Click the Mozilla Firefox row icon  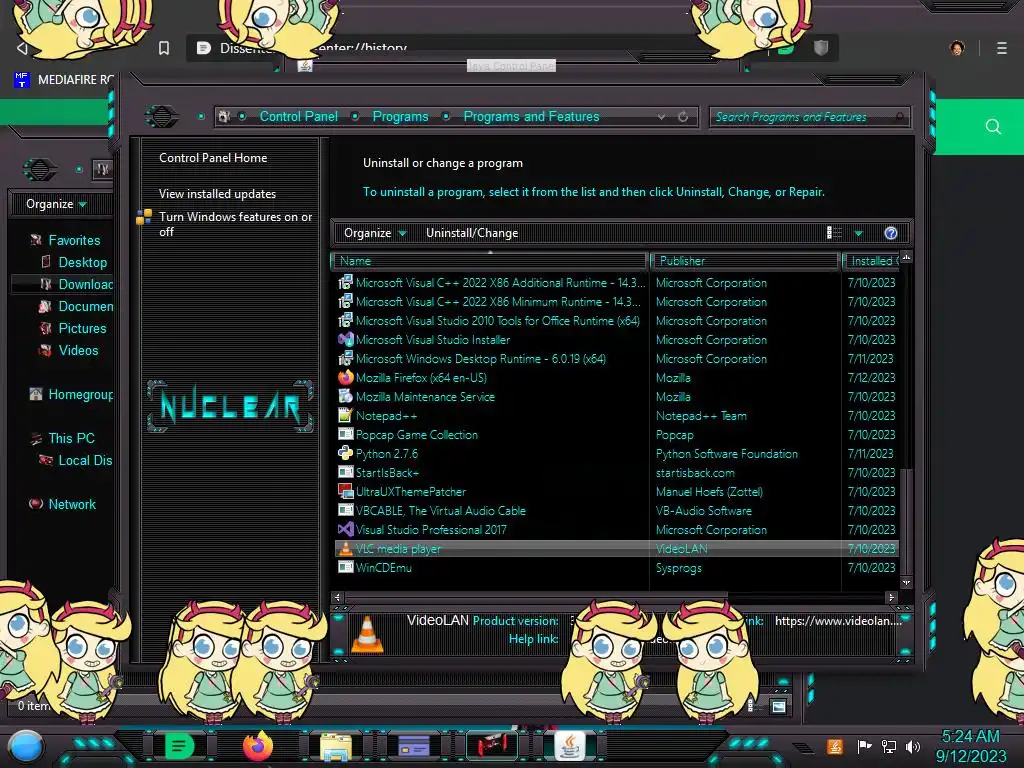[x=345, y=377]
